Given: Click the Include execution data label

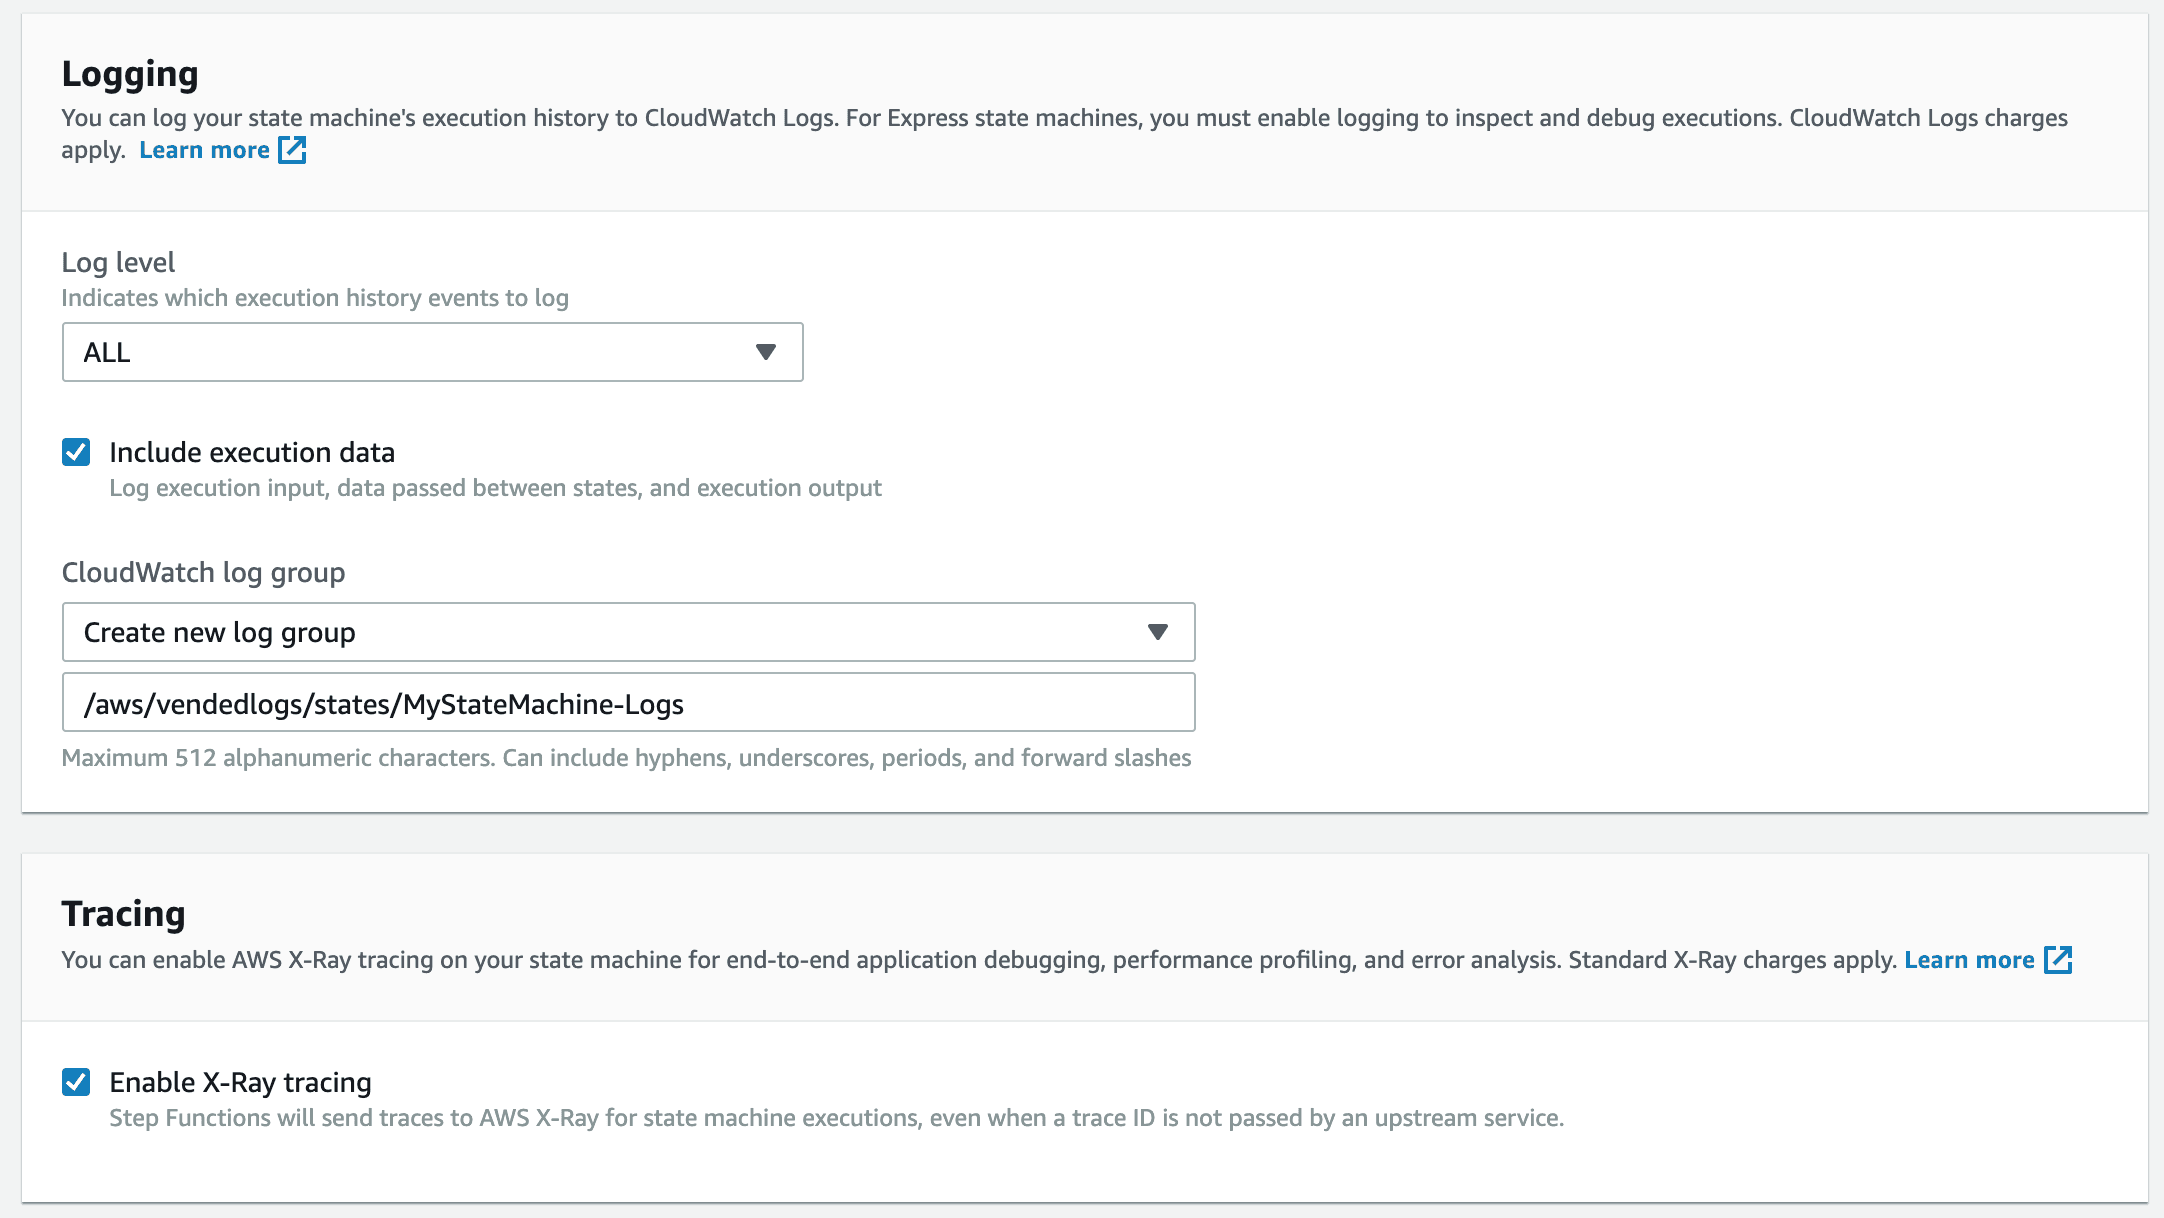Looking at the screenshot, I should click(x=252, y=452).
